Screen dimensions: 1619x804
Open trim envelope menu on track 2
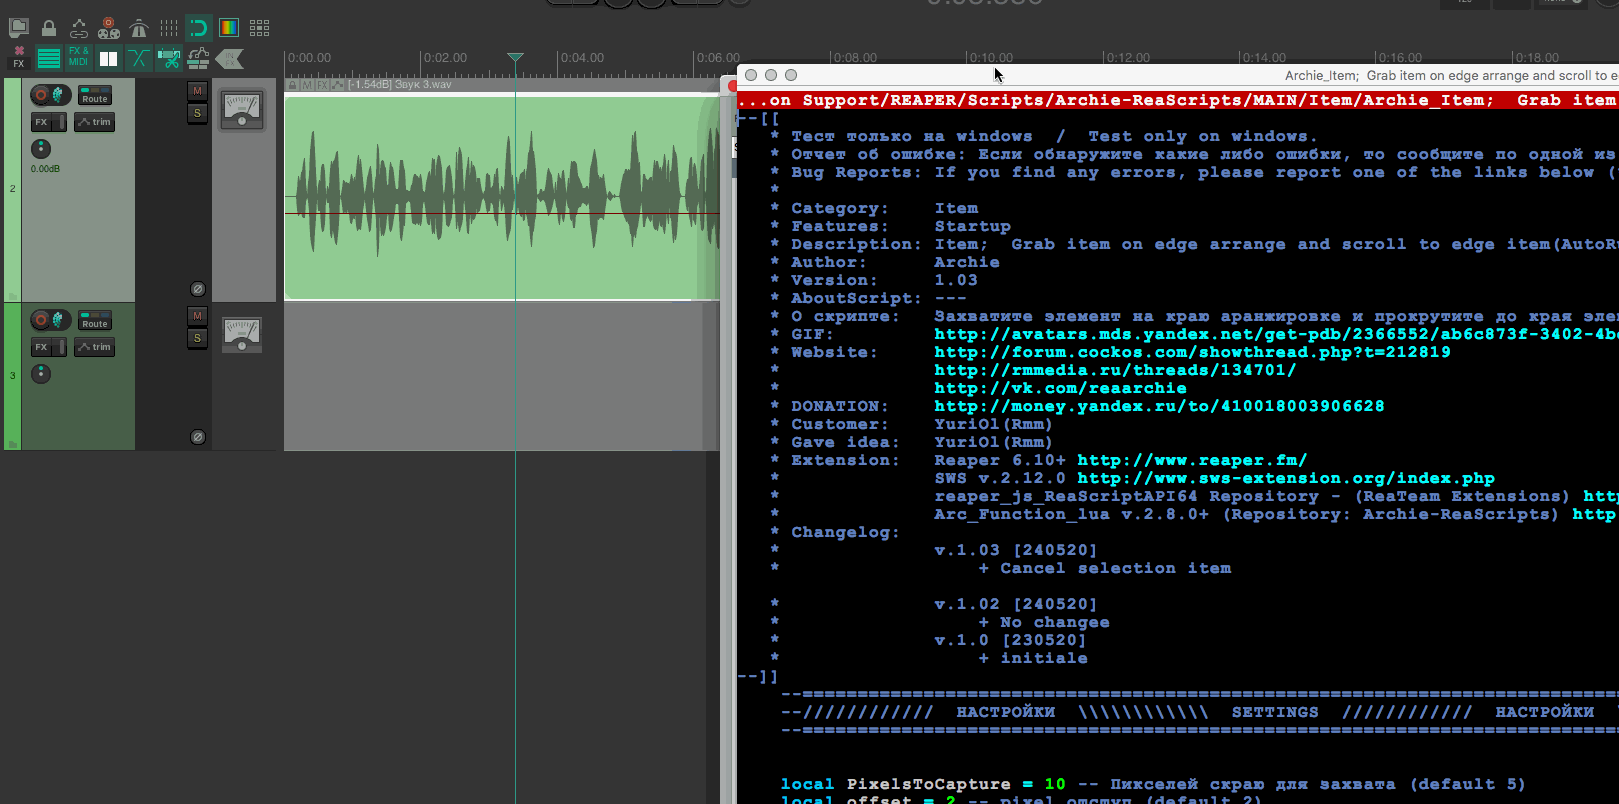click(95, 122)
